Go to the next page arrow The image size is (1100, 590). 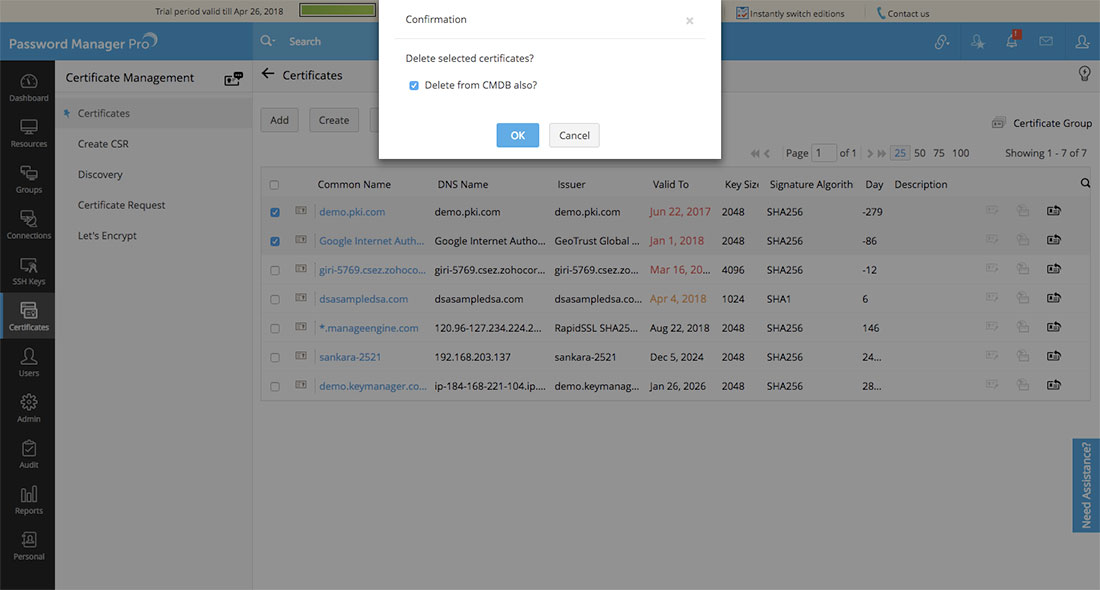870,154
